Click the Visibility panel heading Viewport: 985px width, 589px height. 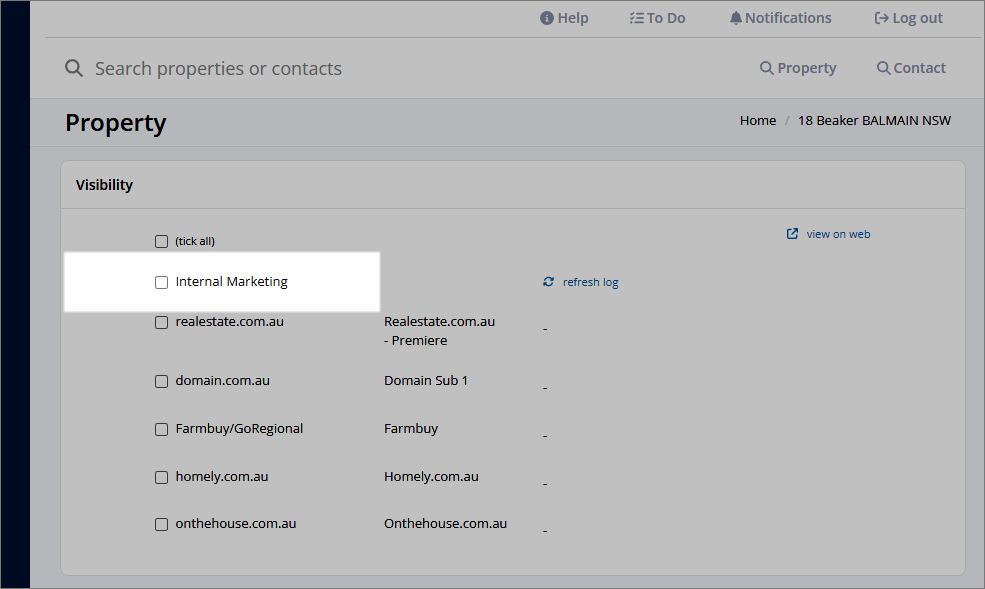pyautogui.click(x=104, y=185)
